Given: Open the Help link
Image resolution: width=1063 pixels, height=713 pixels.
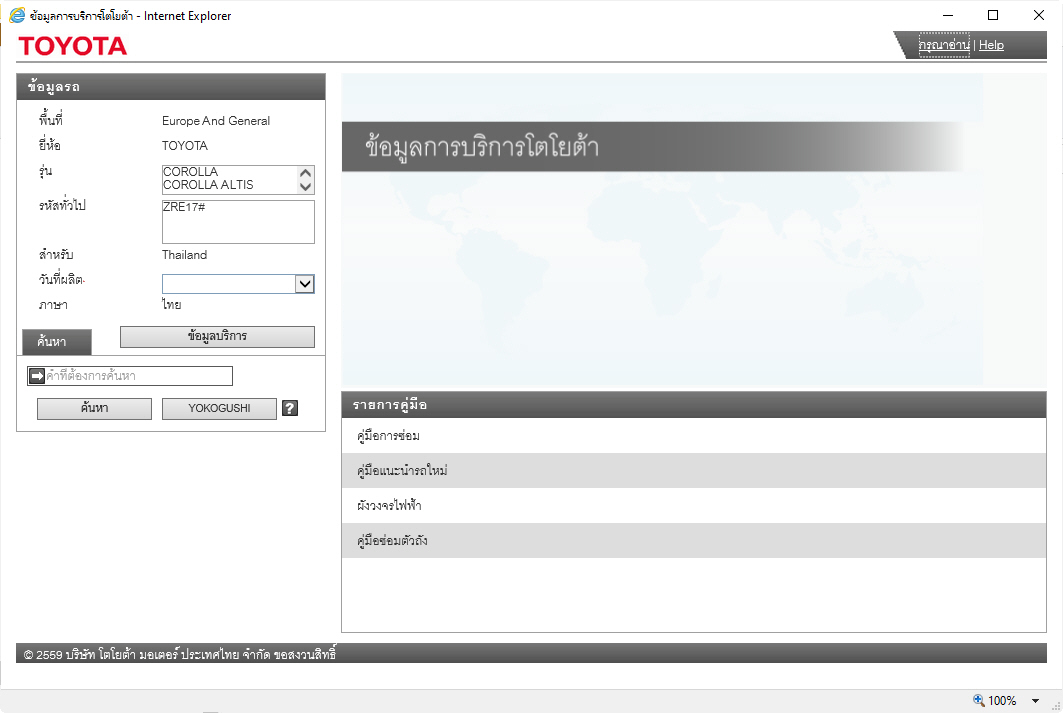Looking at the screenshot, I should pos(991,45).
